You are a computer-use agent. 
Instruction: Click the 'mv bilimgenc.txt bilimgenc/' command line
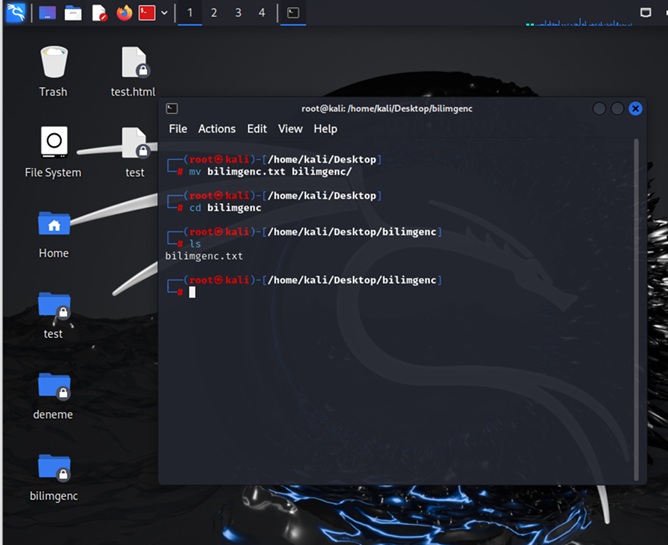coord(271,172)
